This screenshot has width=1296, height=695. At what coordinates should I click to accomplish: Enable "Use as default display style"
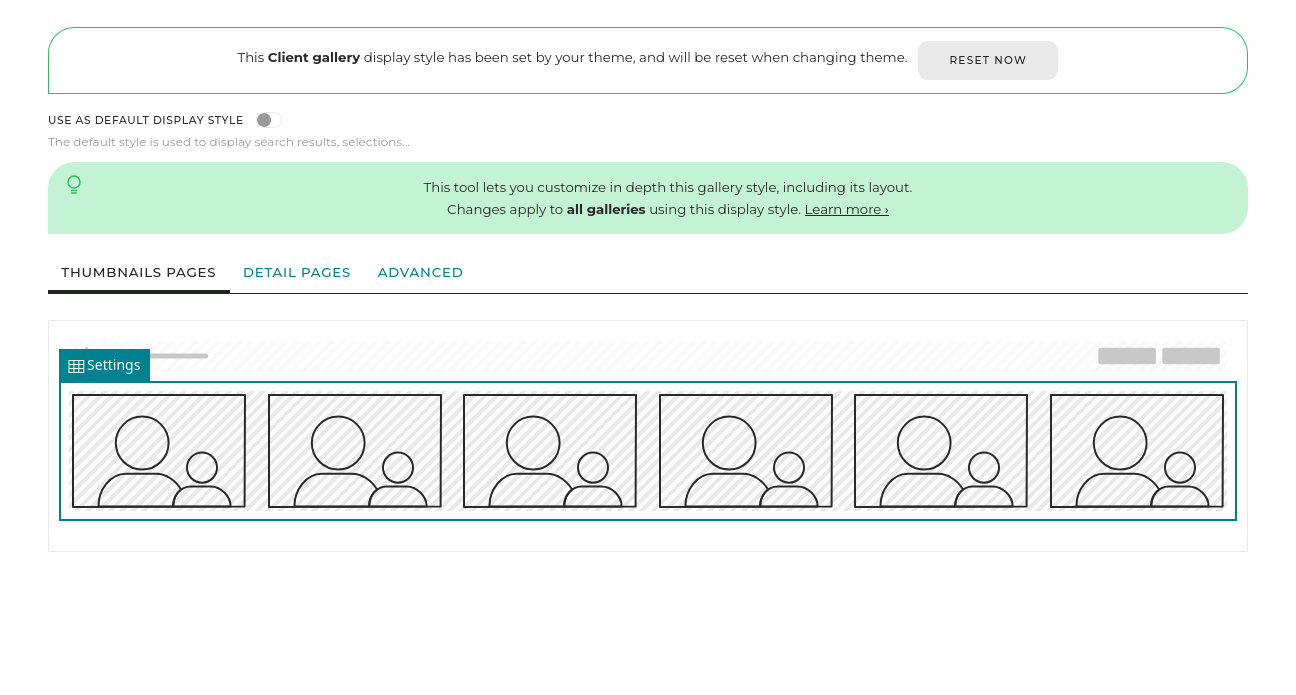268,119
